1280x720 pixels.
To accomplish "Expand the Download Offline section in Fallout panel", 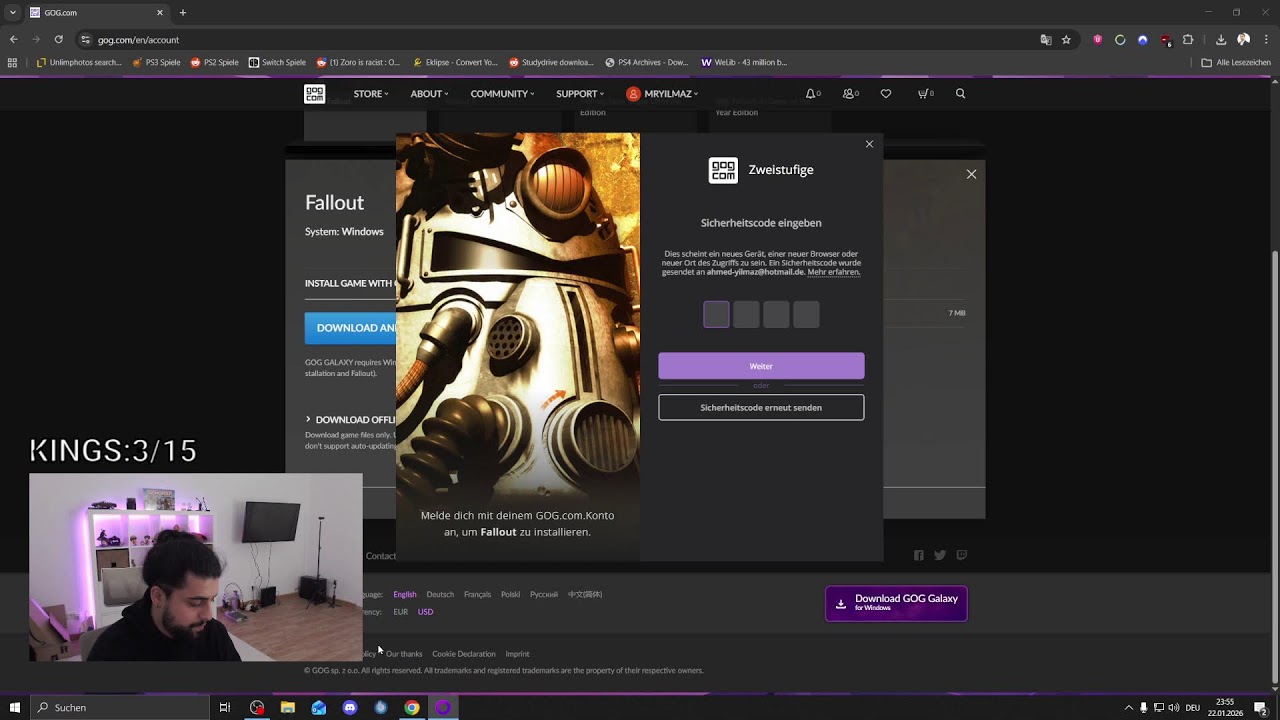I will (x=350, y=420).
